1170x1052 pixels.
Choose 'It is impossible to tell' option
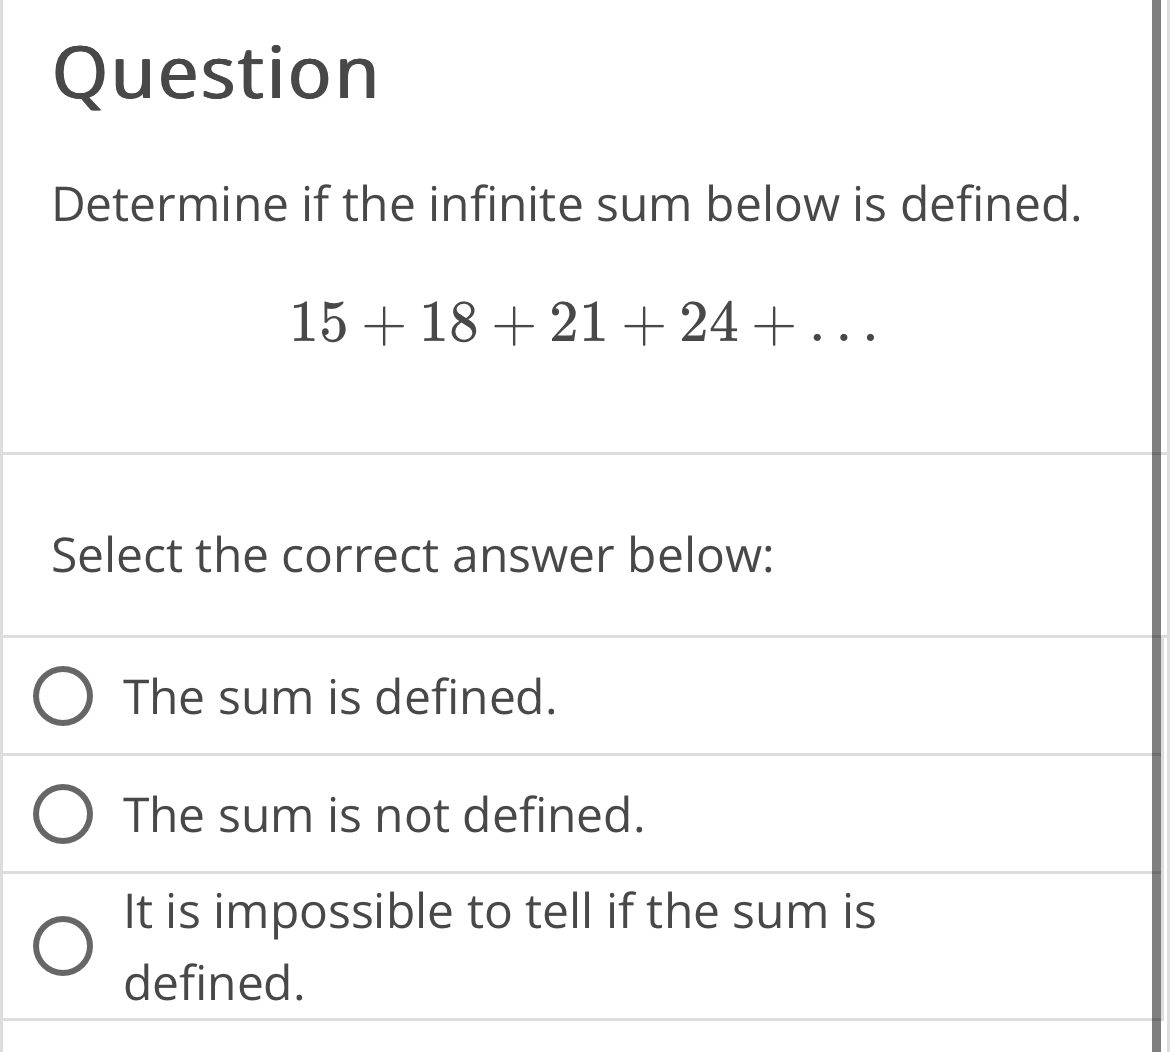click(63, 946)
